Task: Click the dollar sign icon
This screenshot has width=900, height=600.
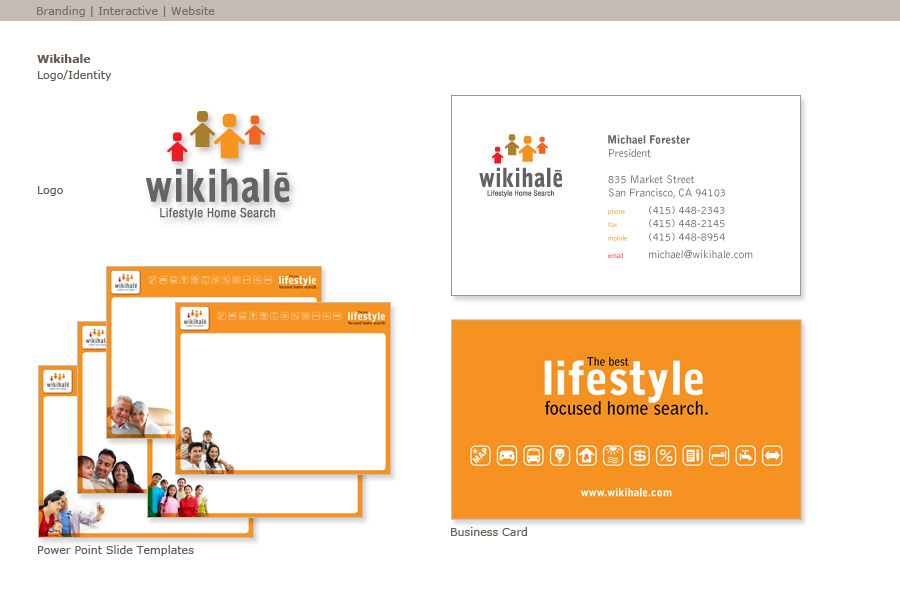Action: click(x=639, y=456)
